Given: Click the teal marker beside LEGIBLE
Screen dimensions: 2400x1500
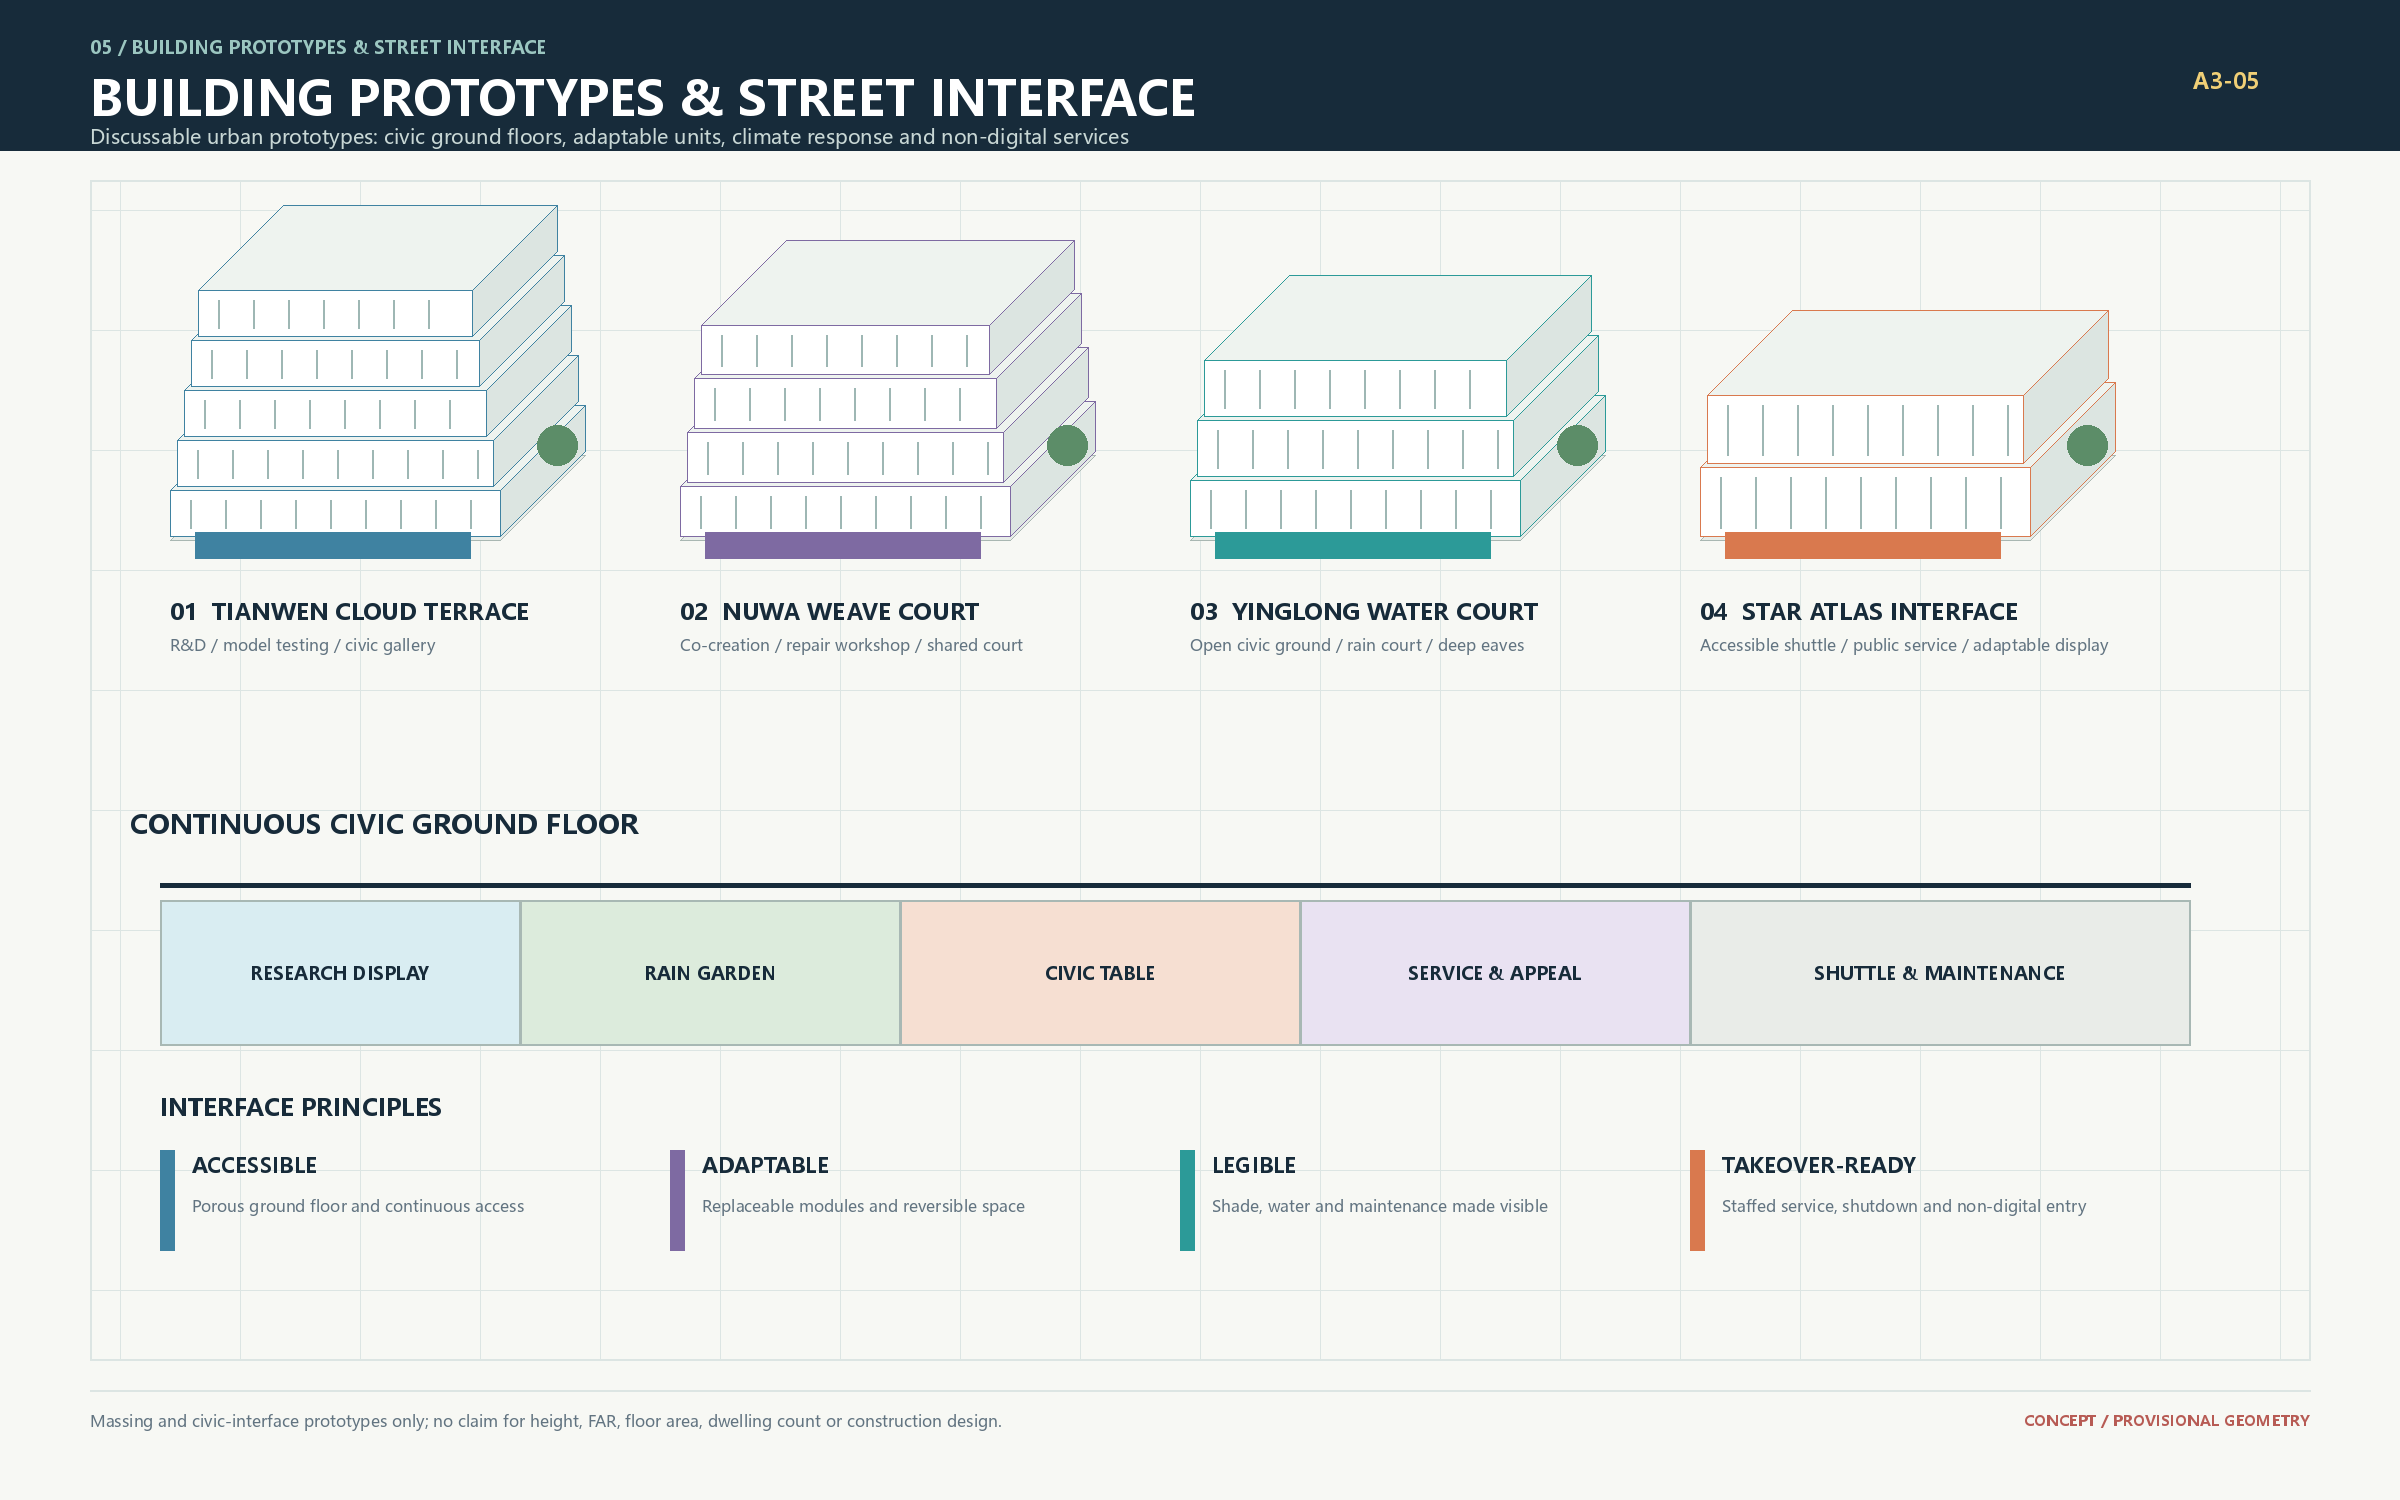Looking at the screenshot, I should pyautogui.click(x=1187, y=1200).
